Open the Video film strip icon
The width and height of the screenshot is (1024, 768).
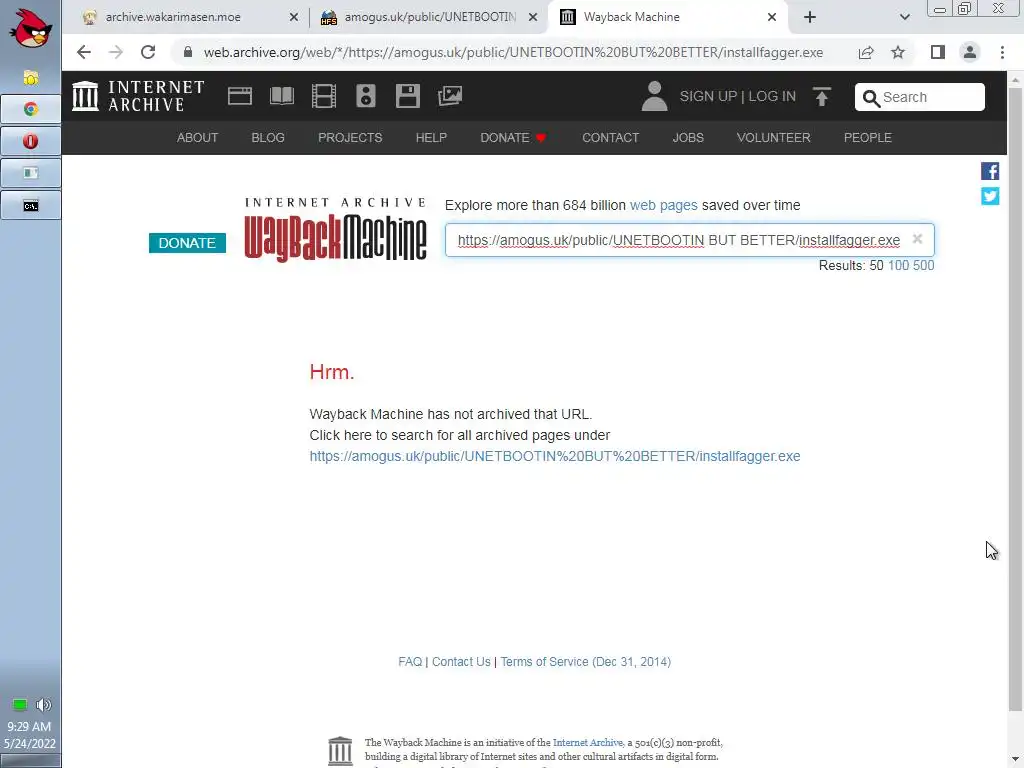(x=324, y=96)
